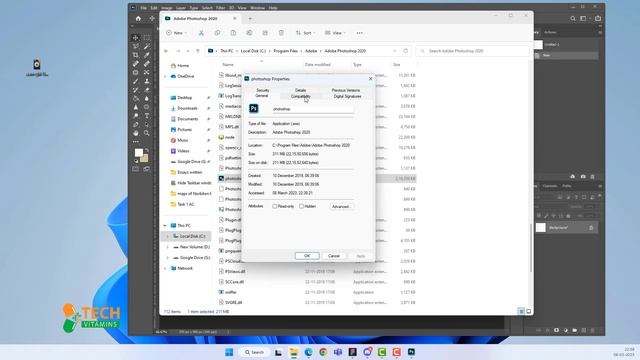Select the Horizontal Type tool

147,116
